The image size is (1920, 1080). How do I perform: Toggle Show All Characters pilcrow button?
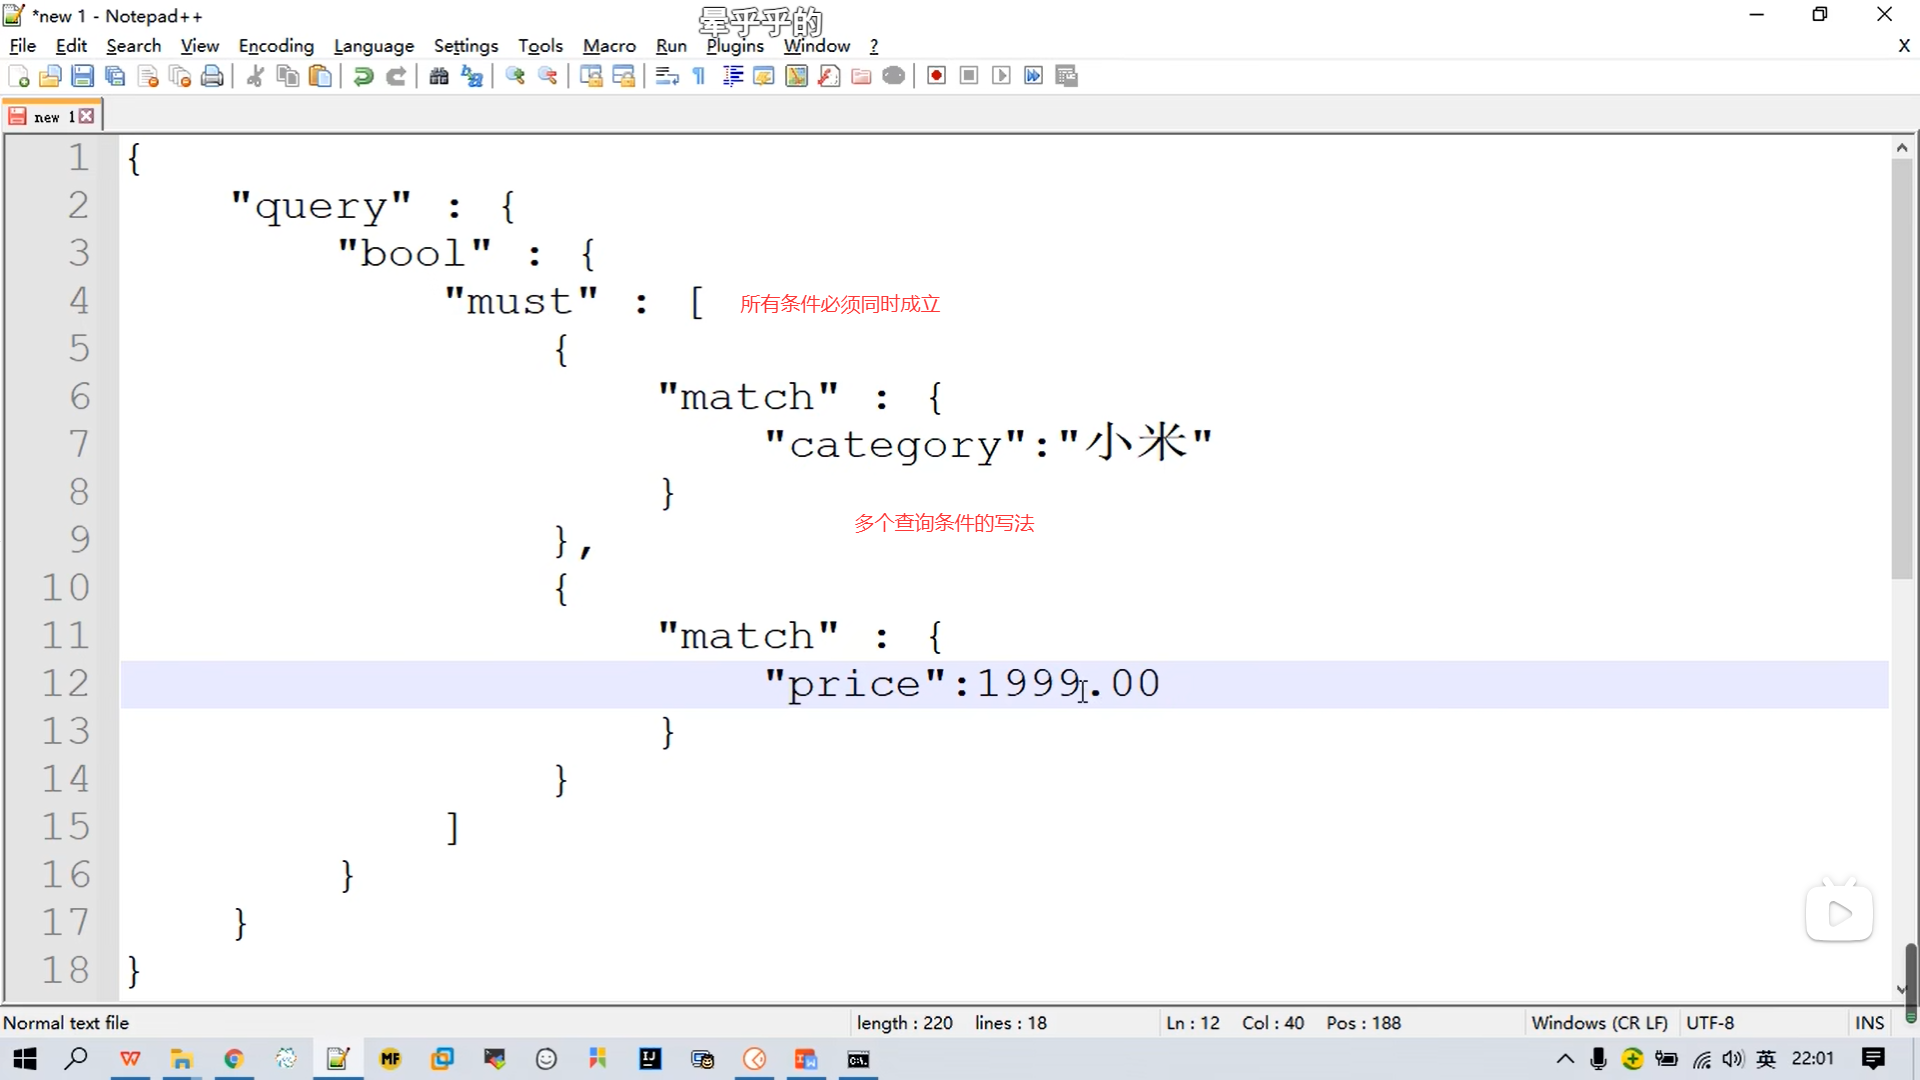coord(699,76)
